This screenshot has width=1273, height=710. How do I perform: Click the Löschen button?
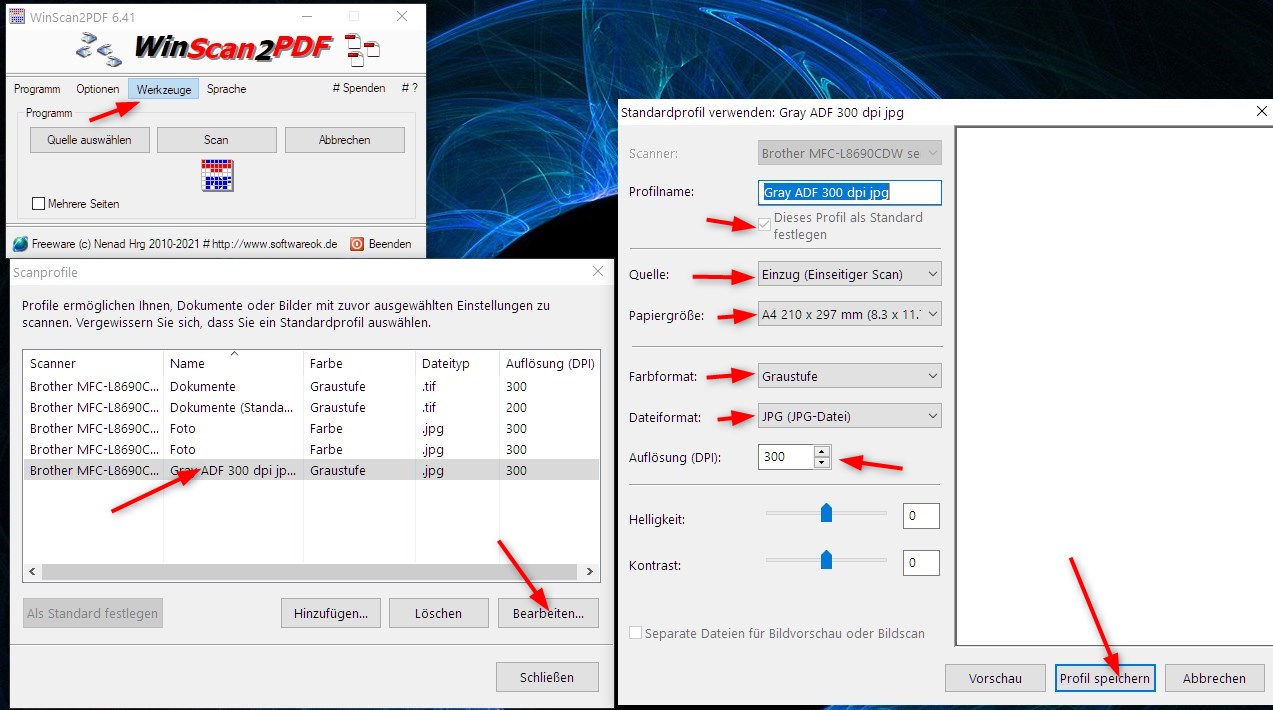click(x=438, y=613)
